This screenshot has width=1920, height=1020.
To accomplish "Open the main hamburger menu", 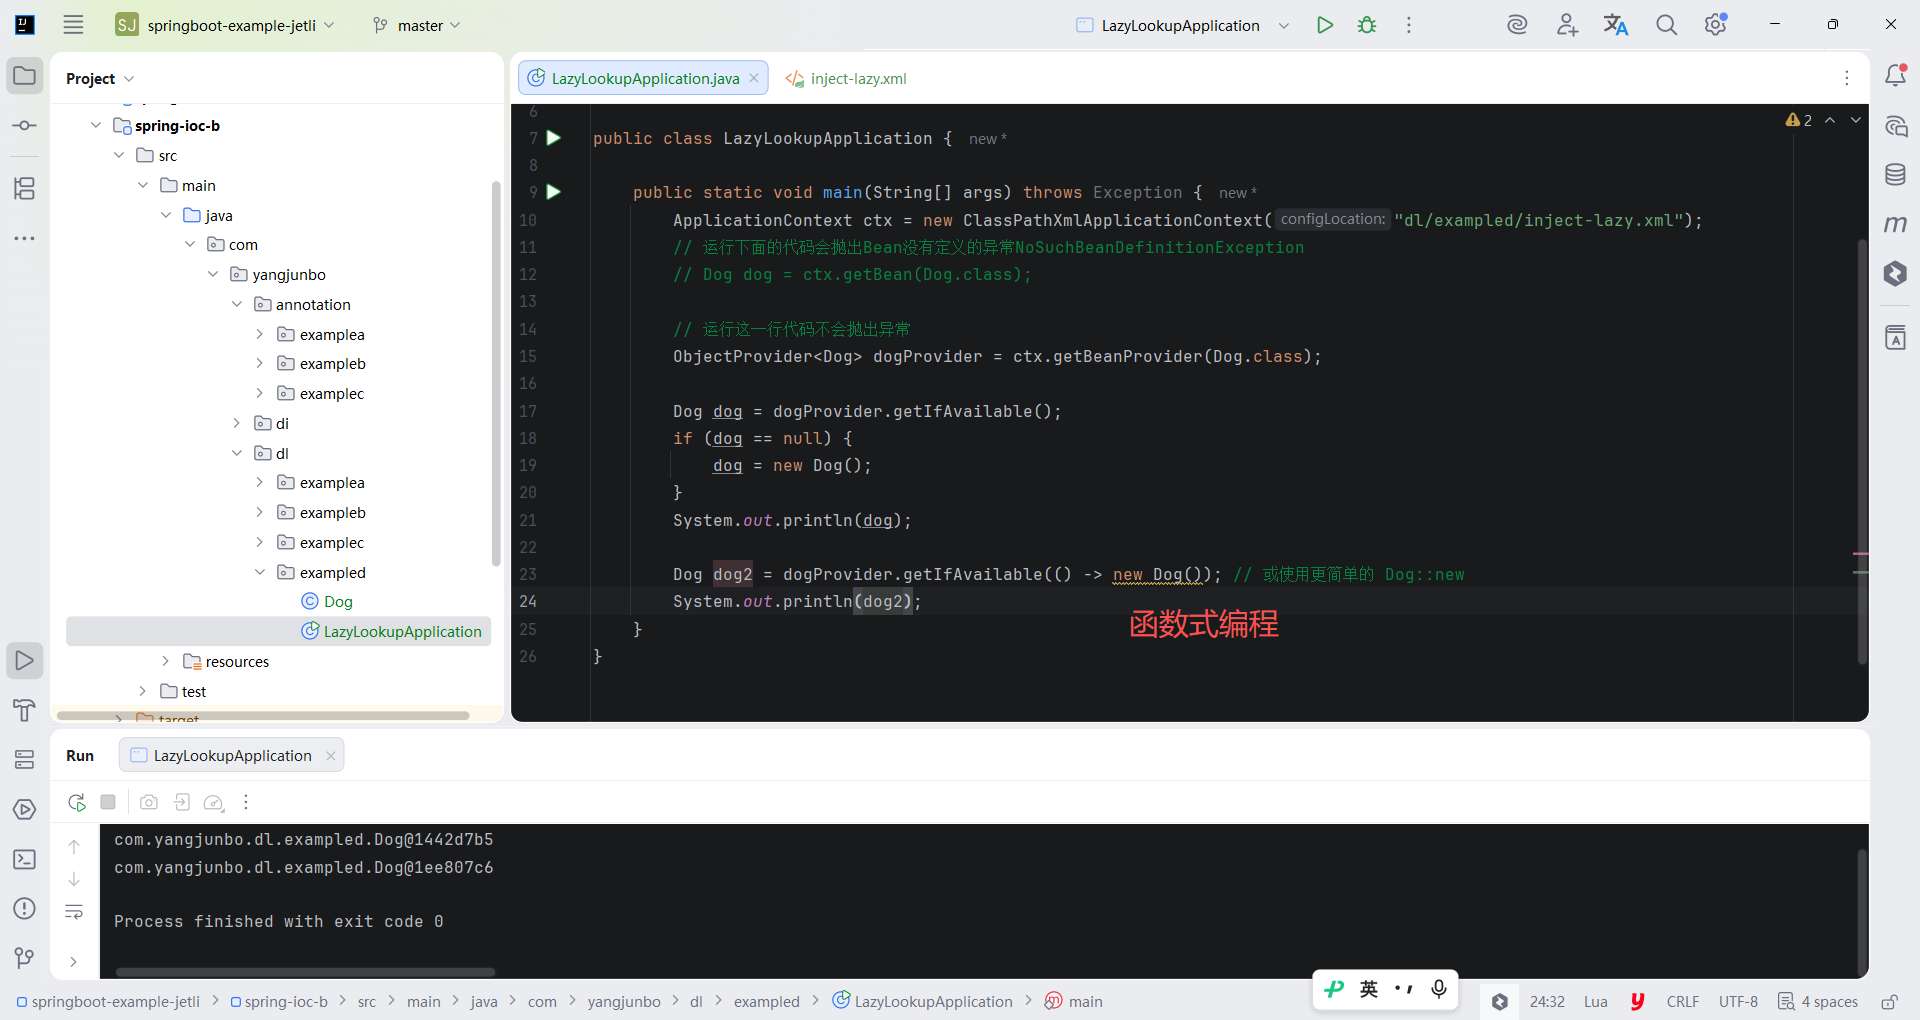I will coord(73,25).
